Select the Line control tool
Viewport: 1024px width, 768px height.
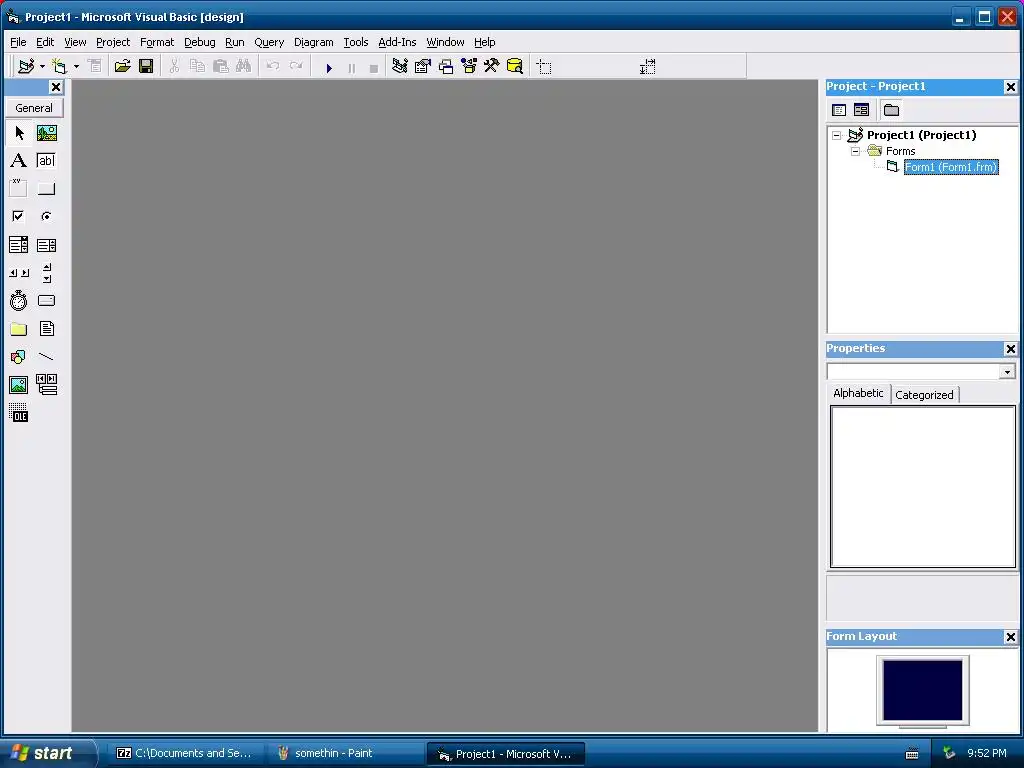pos(46,357)
